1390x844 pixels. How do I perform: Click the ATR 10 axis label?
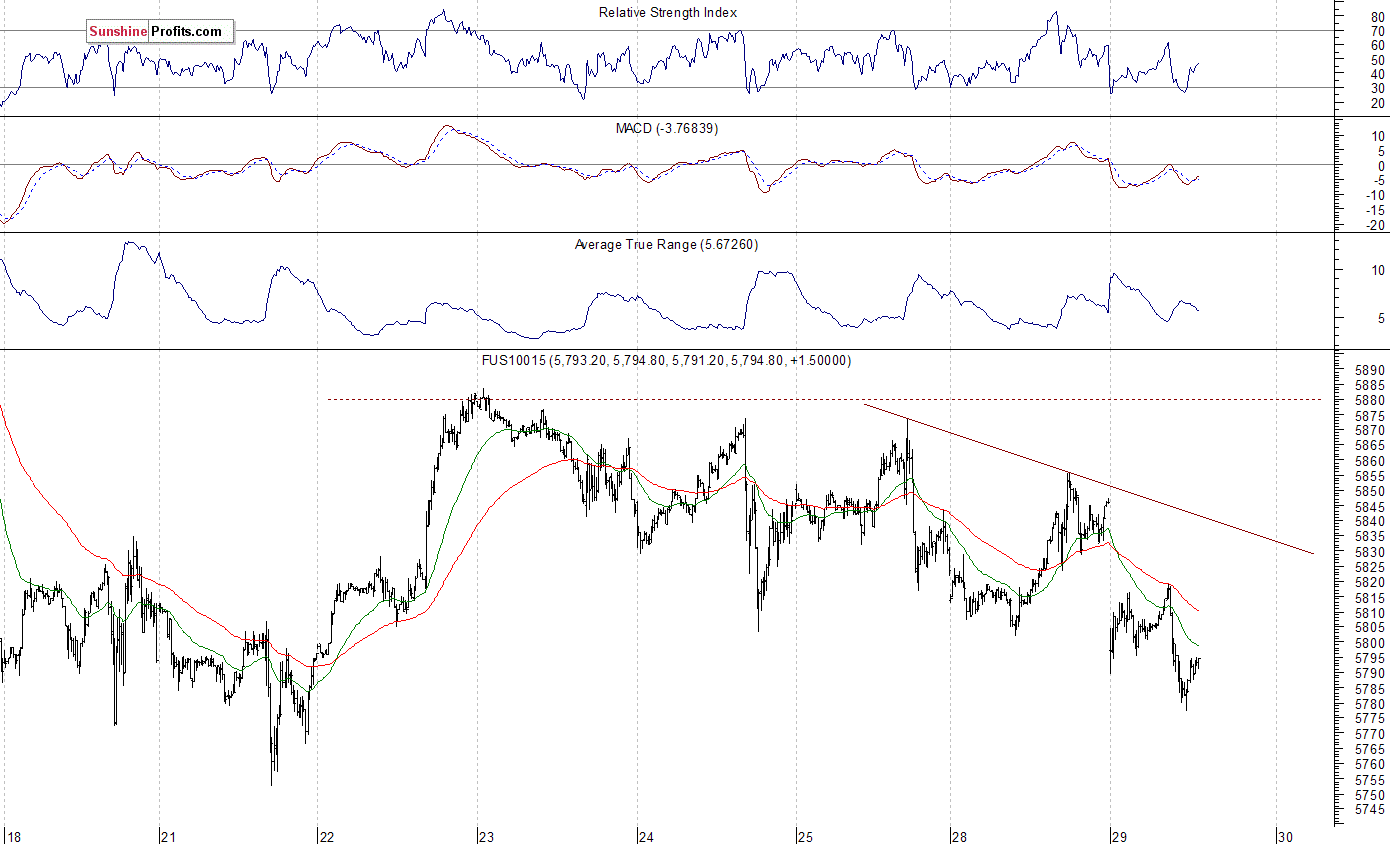pyautogui.click(x=1377, y=270)
